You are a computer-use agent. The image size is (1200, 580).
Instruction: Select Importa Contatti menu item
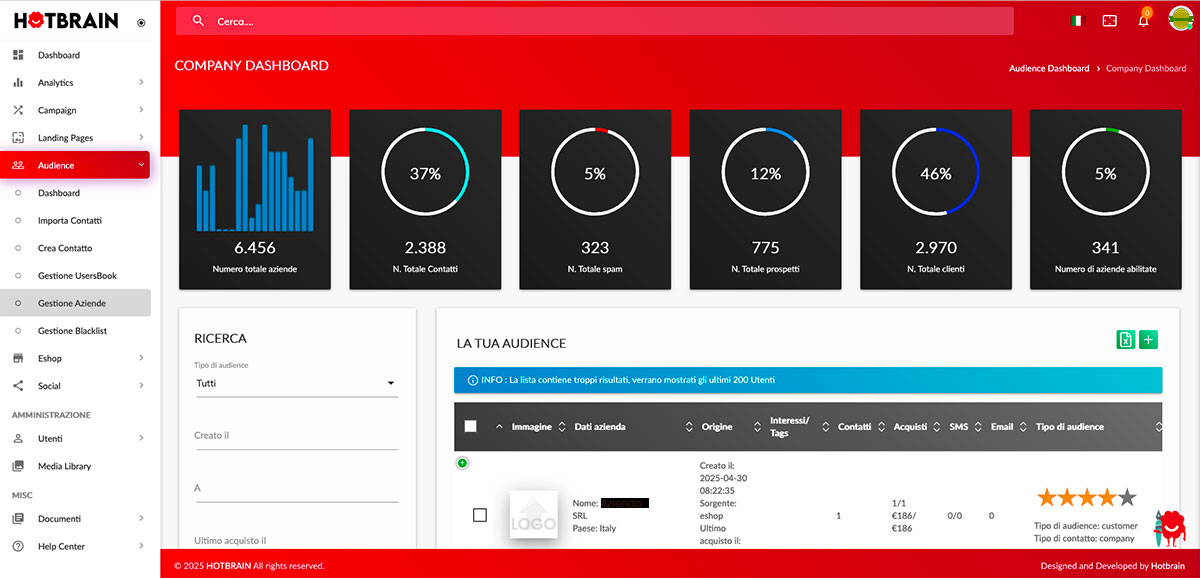click(70, 221)
